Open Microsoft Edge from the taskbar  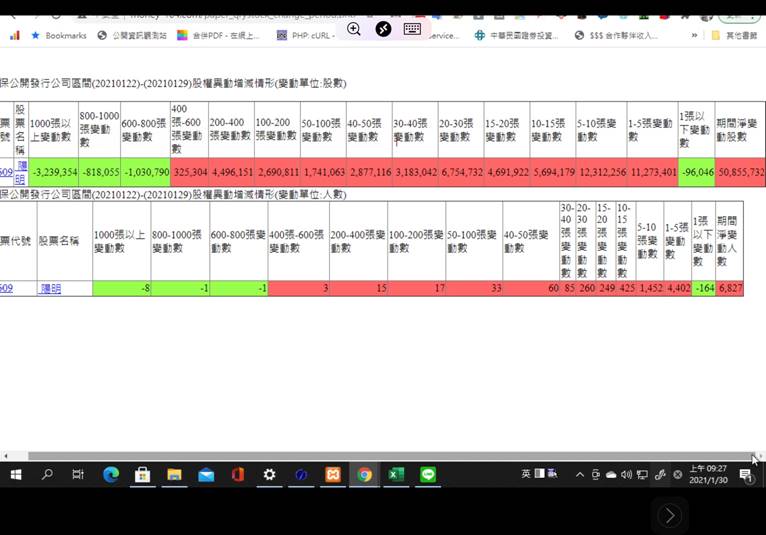coord(111,475)
